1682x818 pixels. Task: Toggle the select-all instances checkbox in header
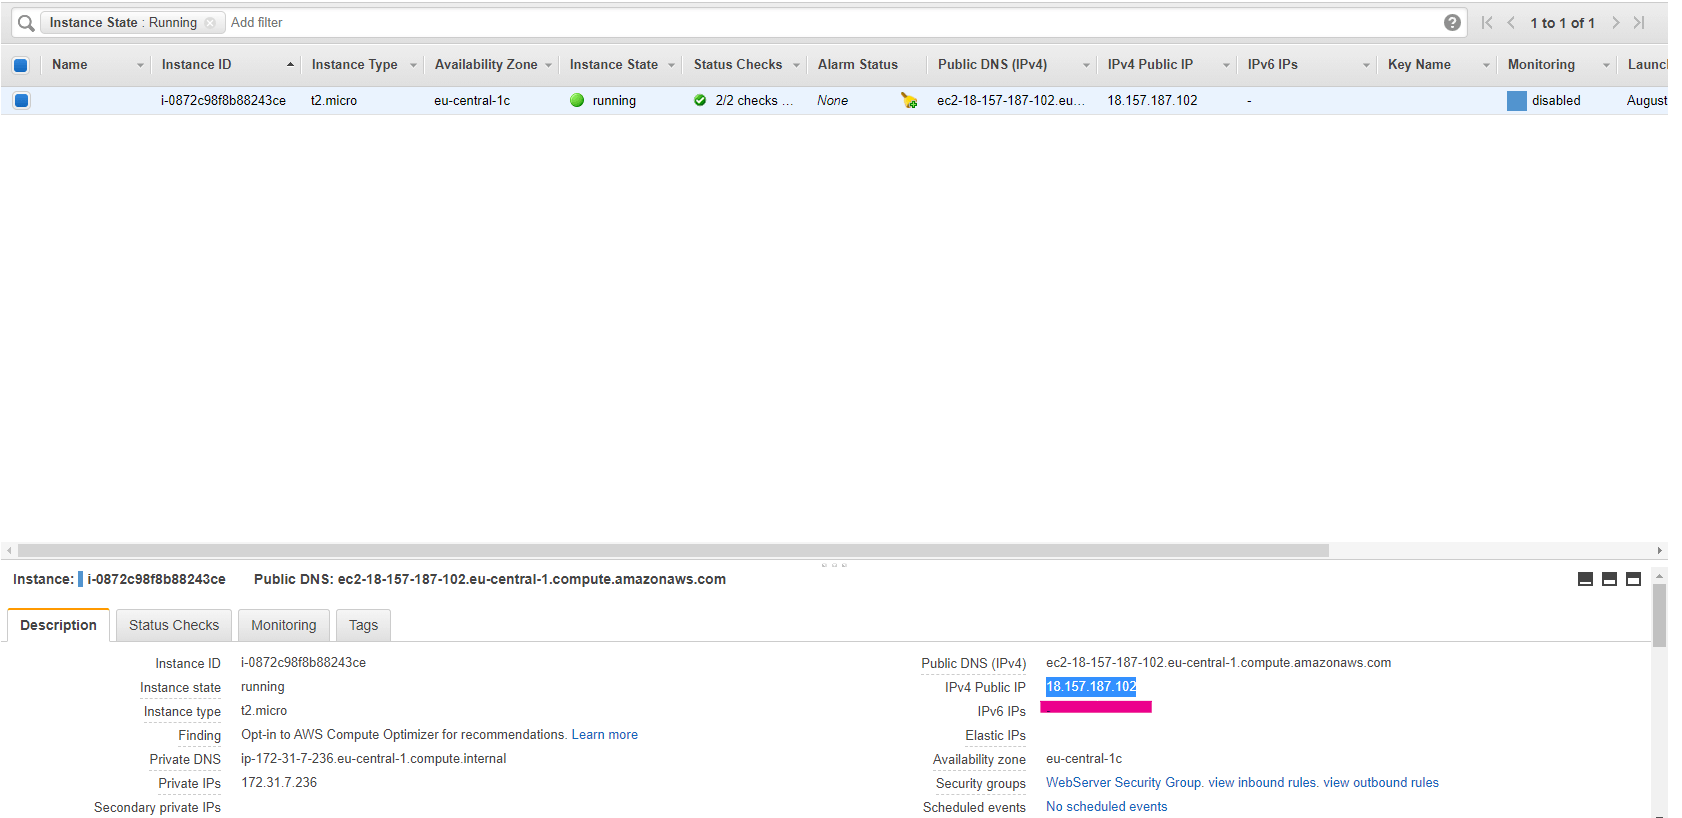[x=21, y=65]
